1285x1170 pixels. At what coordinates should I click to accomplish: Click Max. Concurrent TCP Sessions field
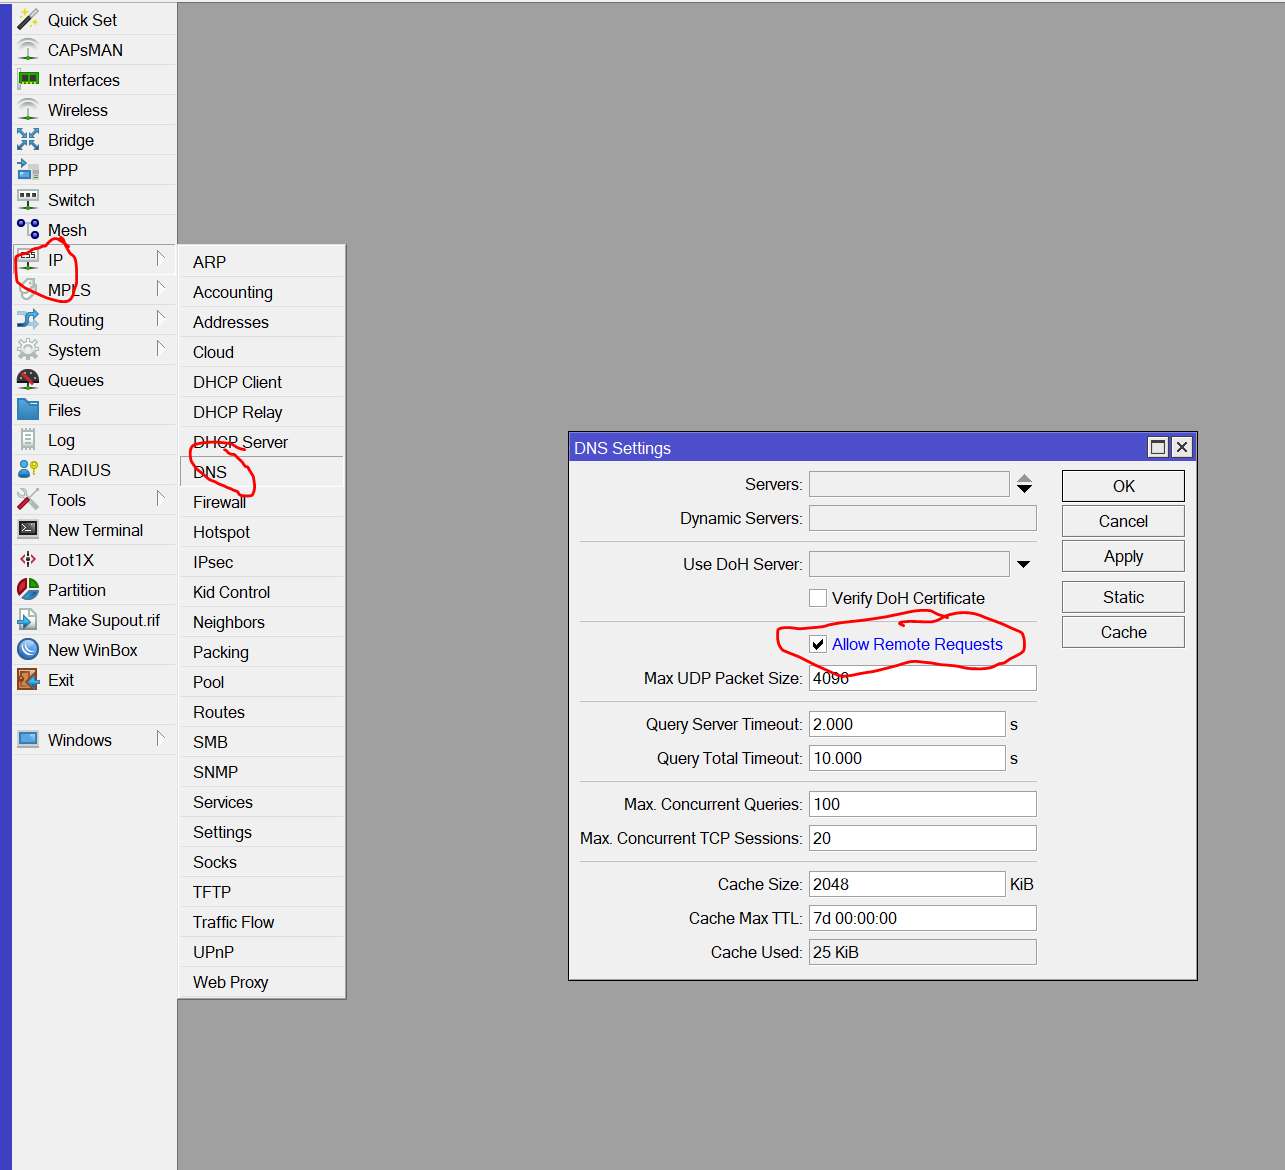coord(922,838)
